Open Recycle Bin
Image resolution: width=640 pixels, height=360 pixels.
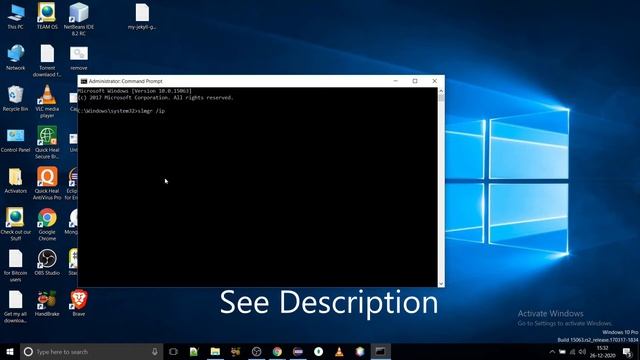[x=16, y=98]
